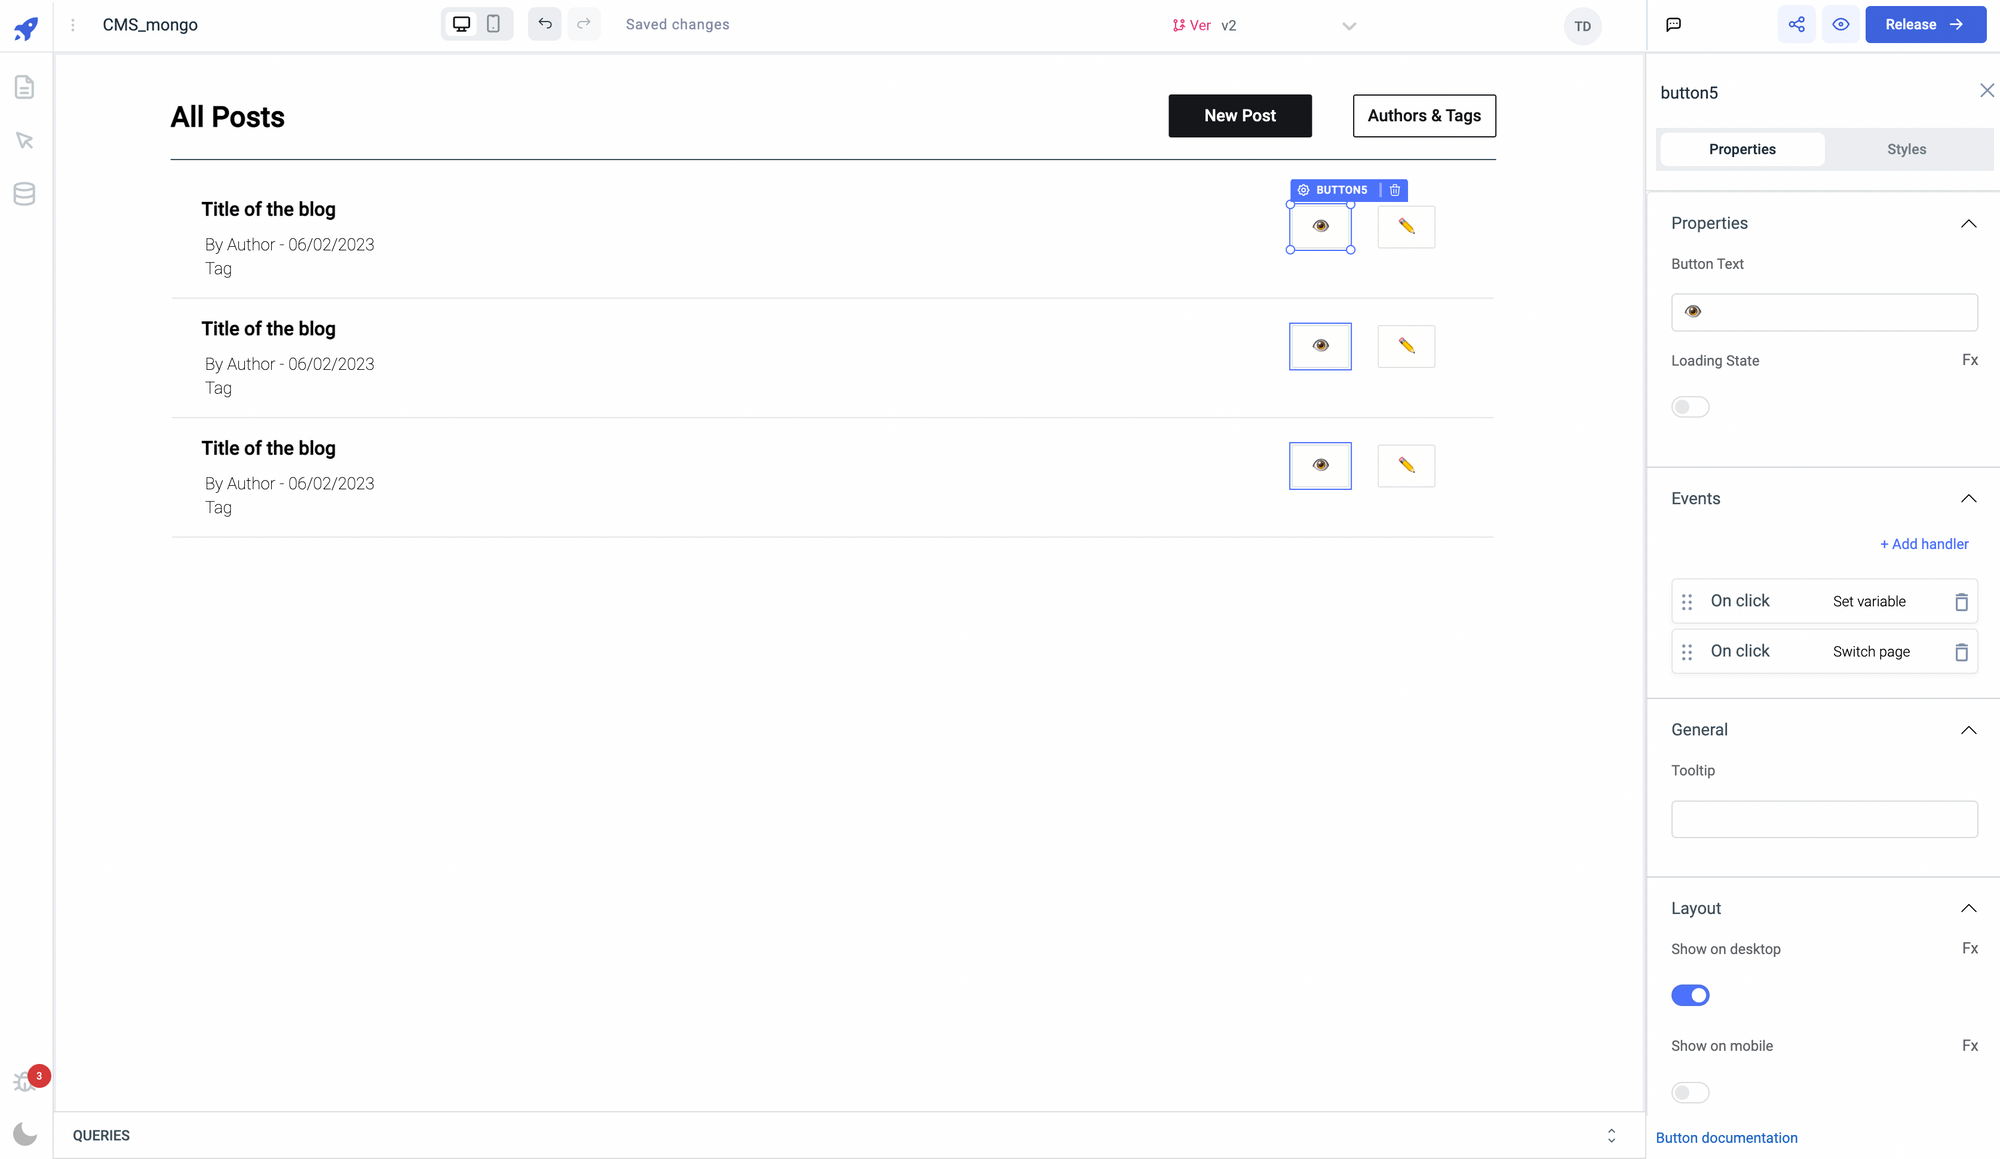The height and width of the screenshot is (1159, 2000).
Task: Switch to mobile layout view
Action: click(493, 24)
